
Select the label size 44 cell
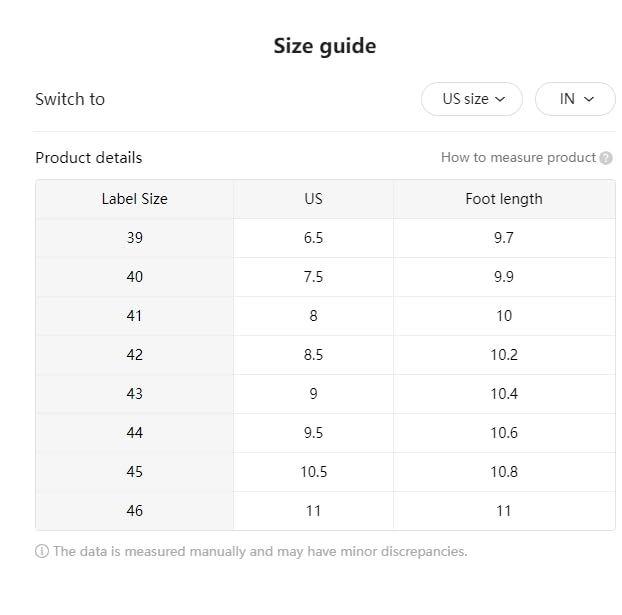click(134, 433)
